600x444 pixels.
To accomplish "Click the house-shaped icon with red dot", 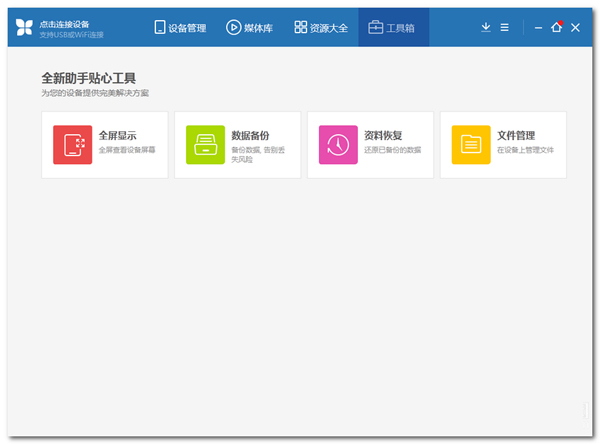I will [x=557, y=28].
